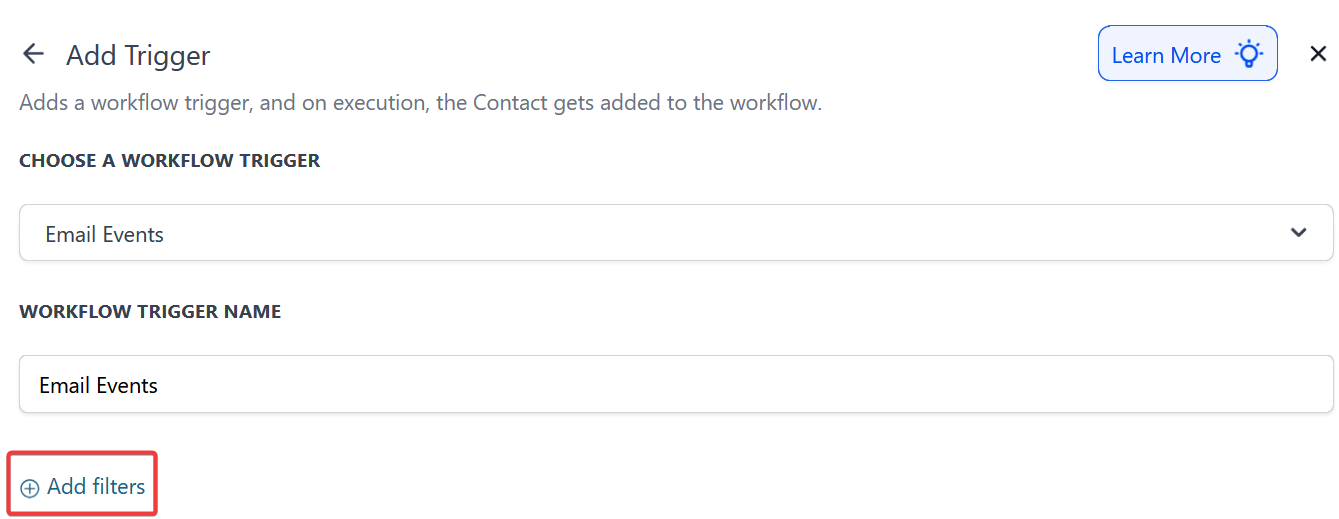Click the Add Trigger heading
1339x519 pixels.
[138, 55]
